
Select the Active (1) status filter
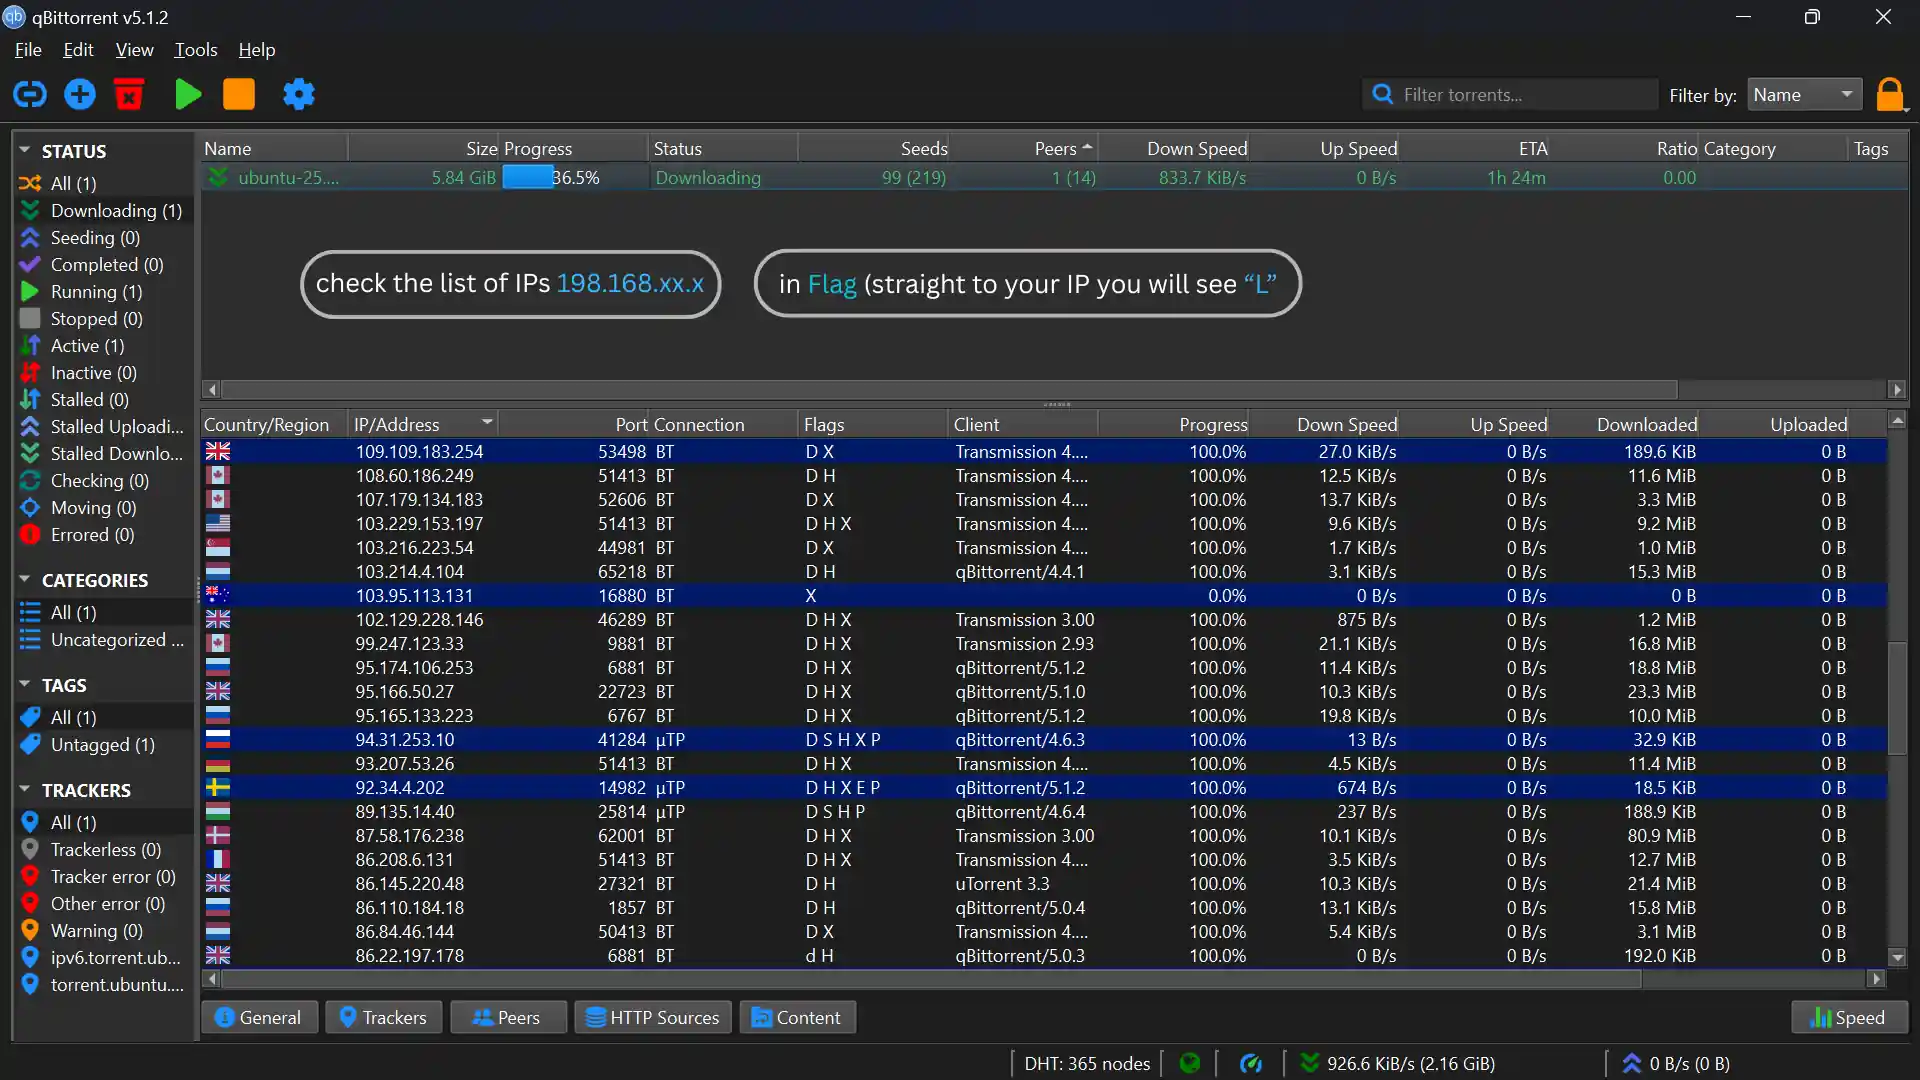pos(103,345)
